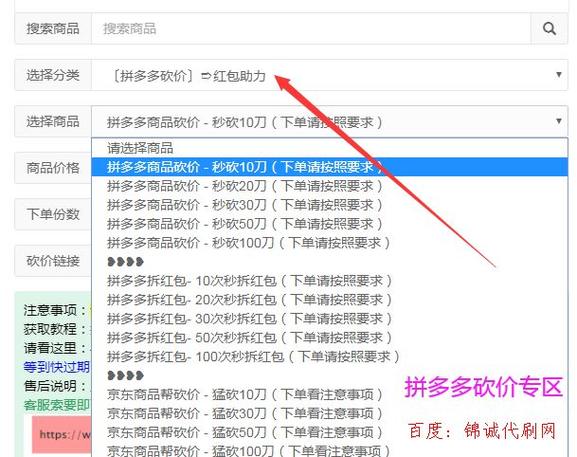Click the 搜索商品 label
The height and width of the screenshot is (457, 577).
pyautogui.click(x=53, y=29)
